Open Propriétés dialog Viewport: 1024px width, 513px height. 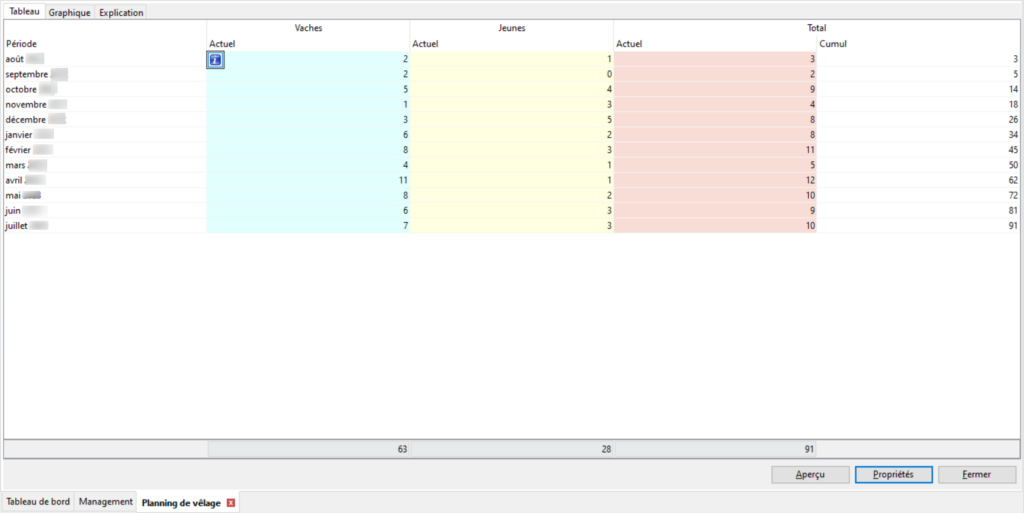893,474
